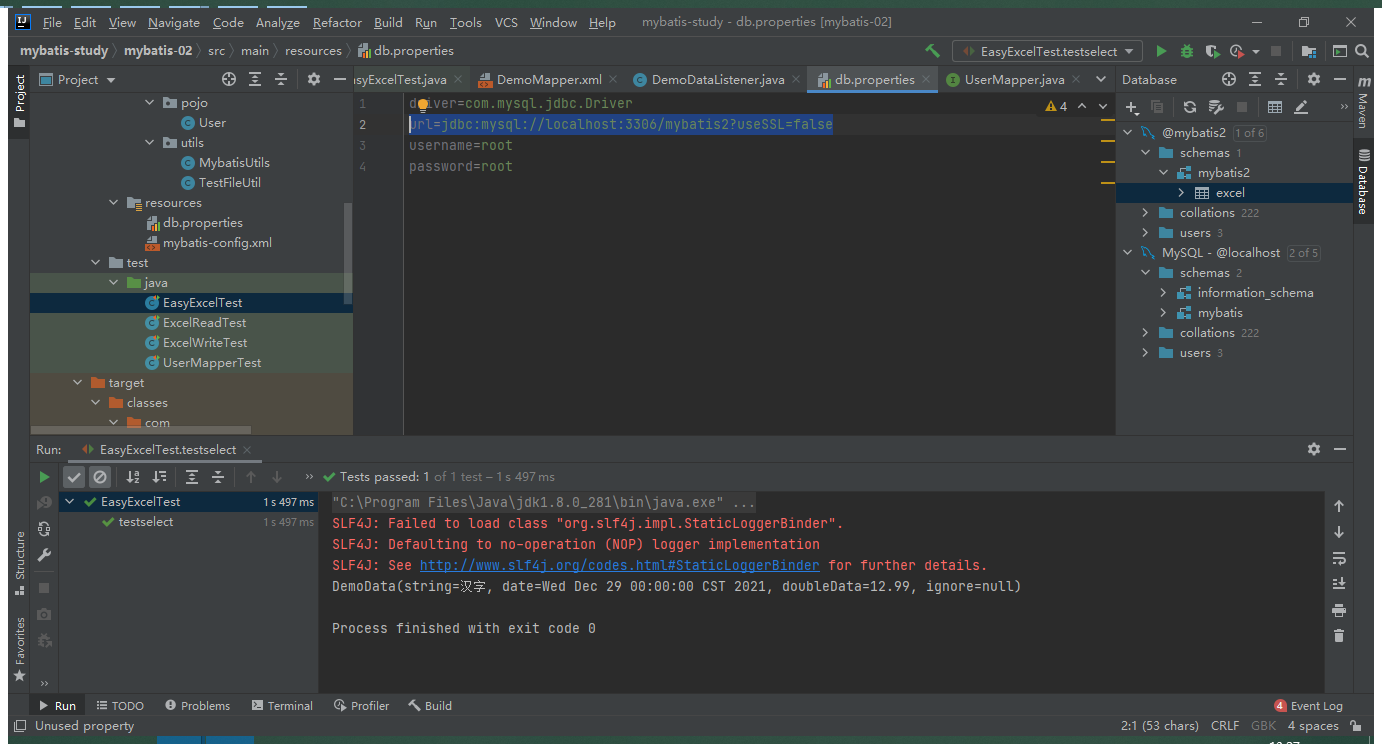
Task: Click the CRLF line separator in the status bar
Action: 1224,725
